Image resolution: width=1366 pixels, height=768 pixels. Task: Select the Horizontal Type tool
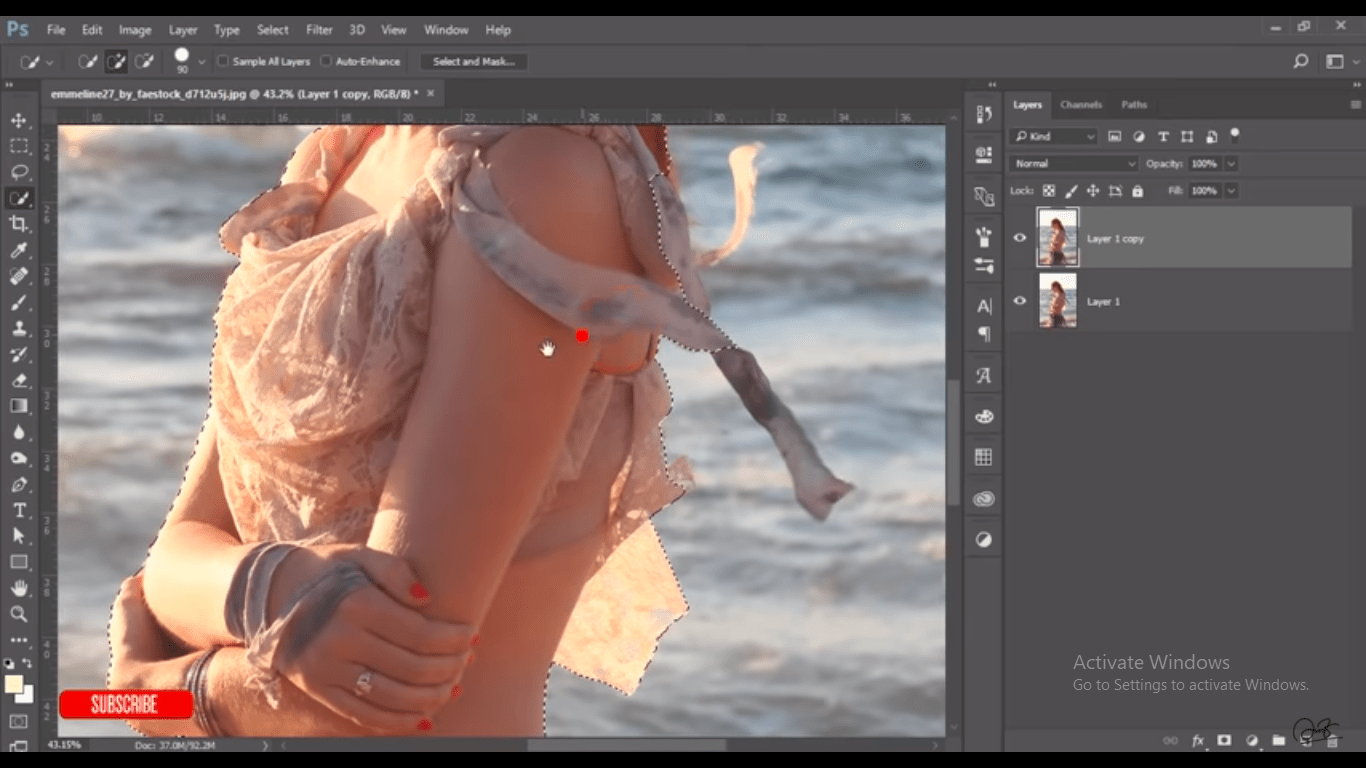[19, 510]
